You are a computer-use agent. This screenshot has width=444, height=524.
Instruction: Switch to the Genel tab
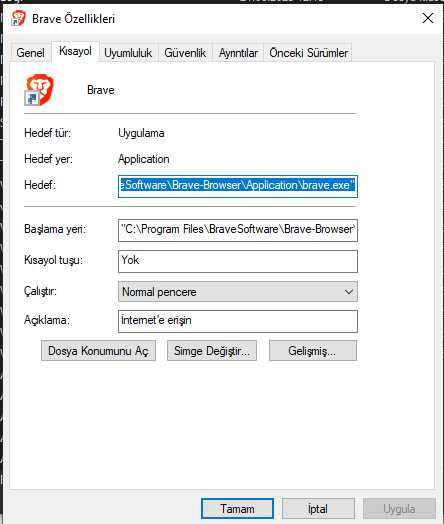[x=30, y=53]
